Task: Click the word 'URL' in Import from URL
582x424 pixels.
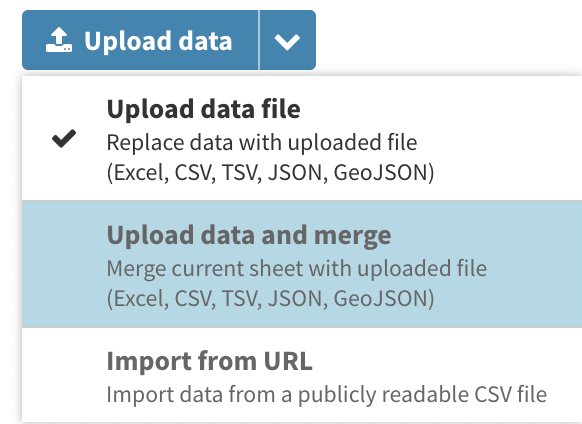Action: (288, 361)
